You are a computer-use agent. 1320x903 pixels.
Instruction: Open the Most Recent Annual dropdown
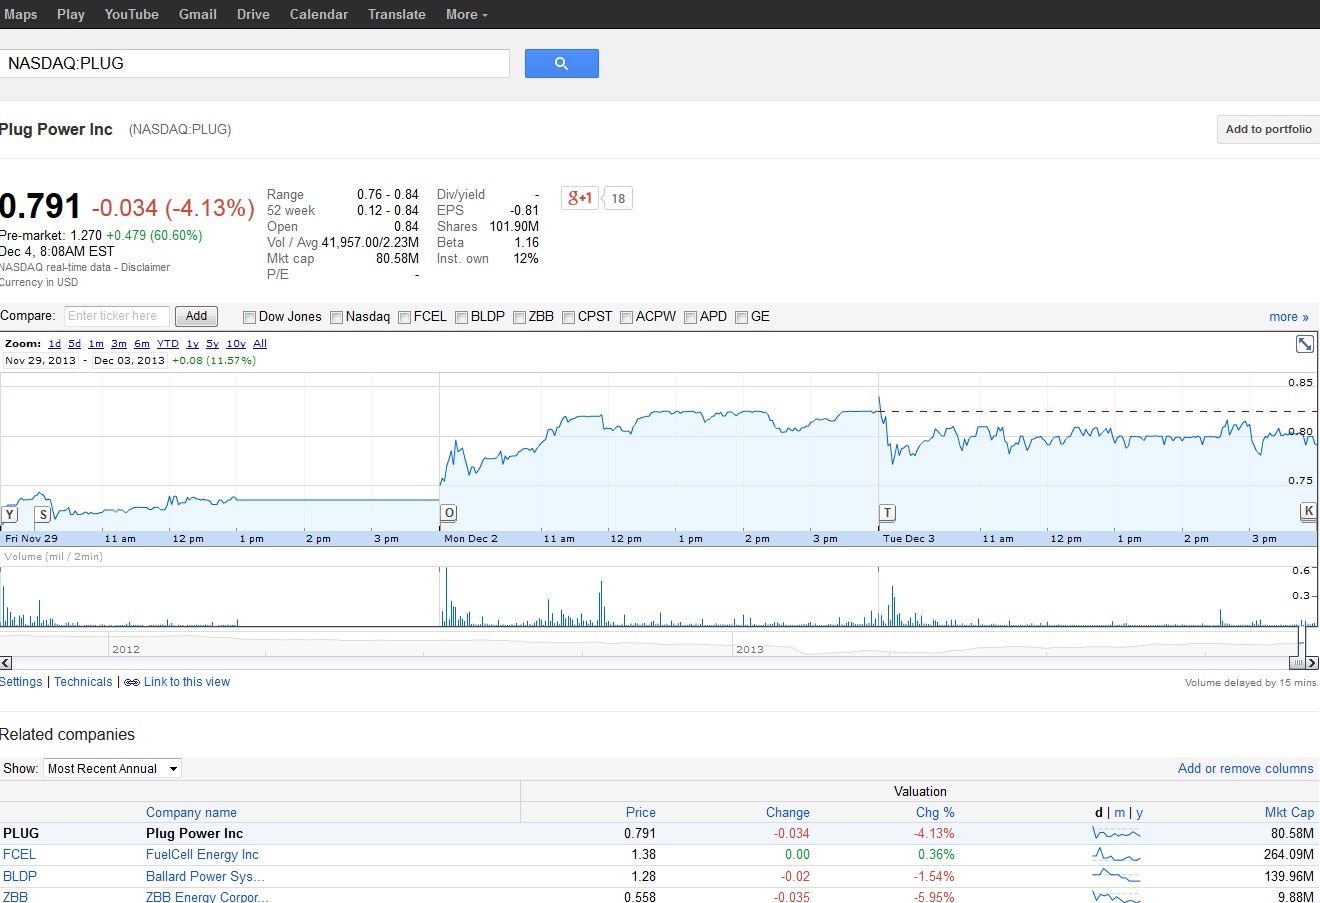coord(112,768)
